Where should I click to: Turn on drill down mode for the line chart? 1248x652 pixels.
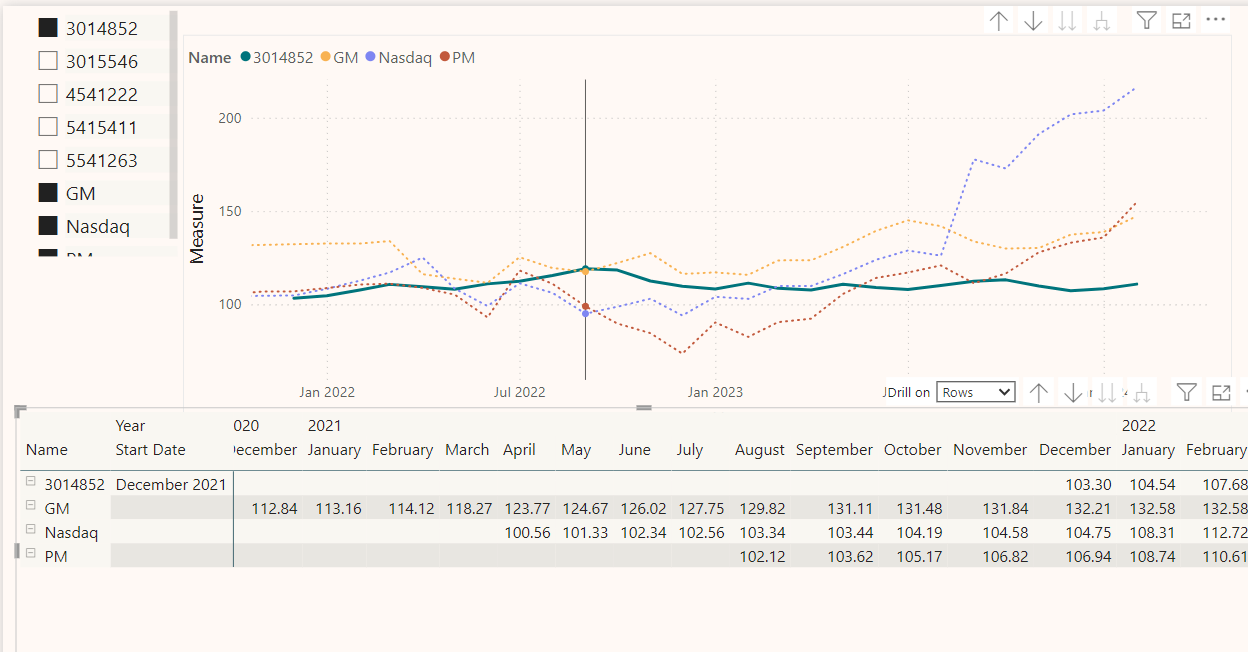[1033, 21]
